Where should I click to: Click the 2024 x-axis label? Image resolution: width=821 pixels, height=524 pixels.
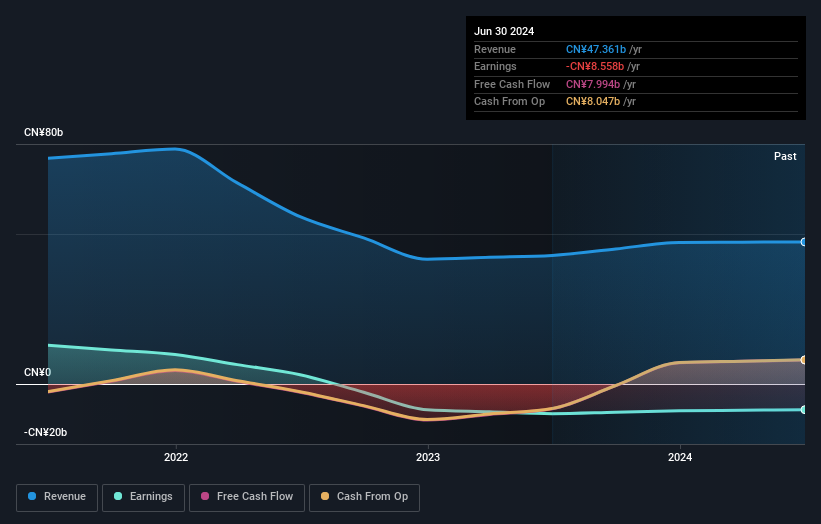(680, 457)
